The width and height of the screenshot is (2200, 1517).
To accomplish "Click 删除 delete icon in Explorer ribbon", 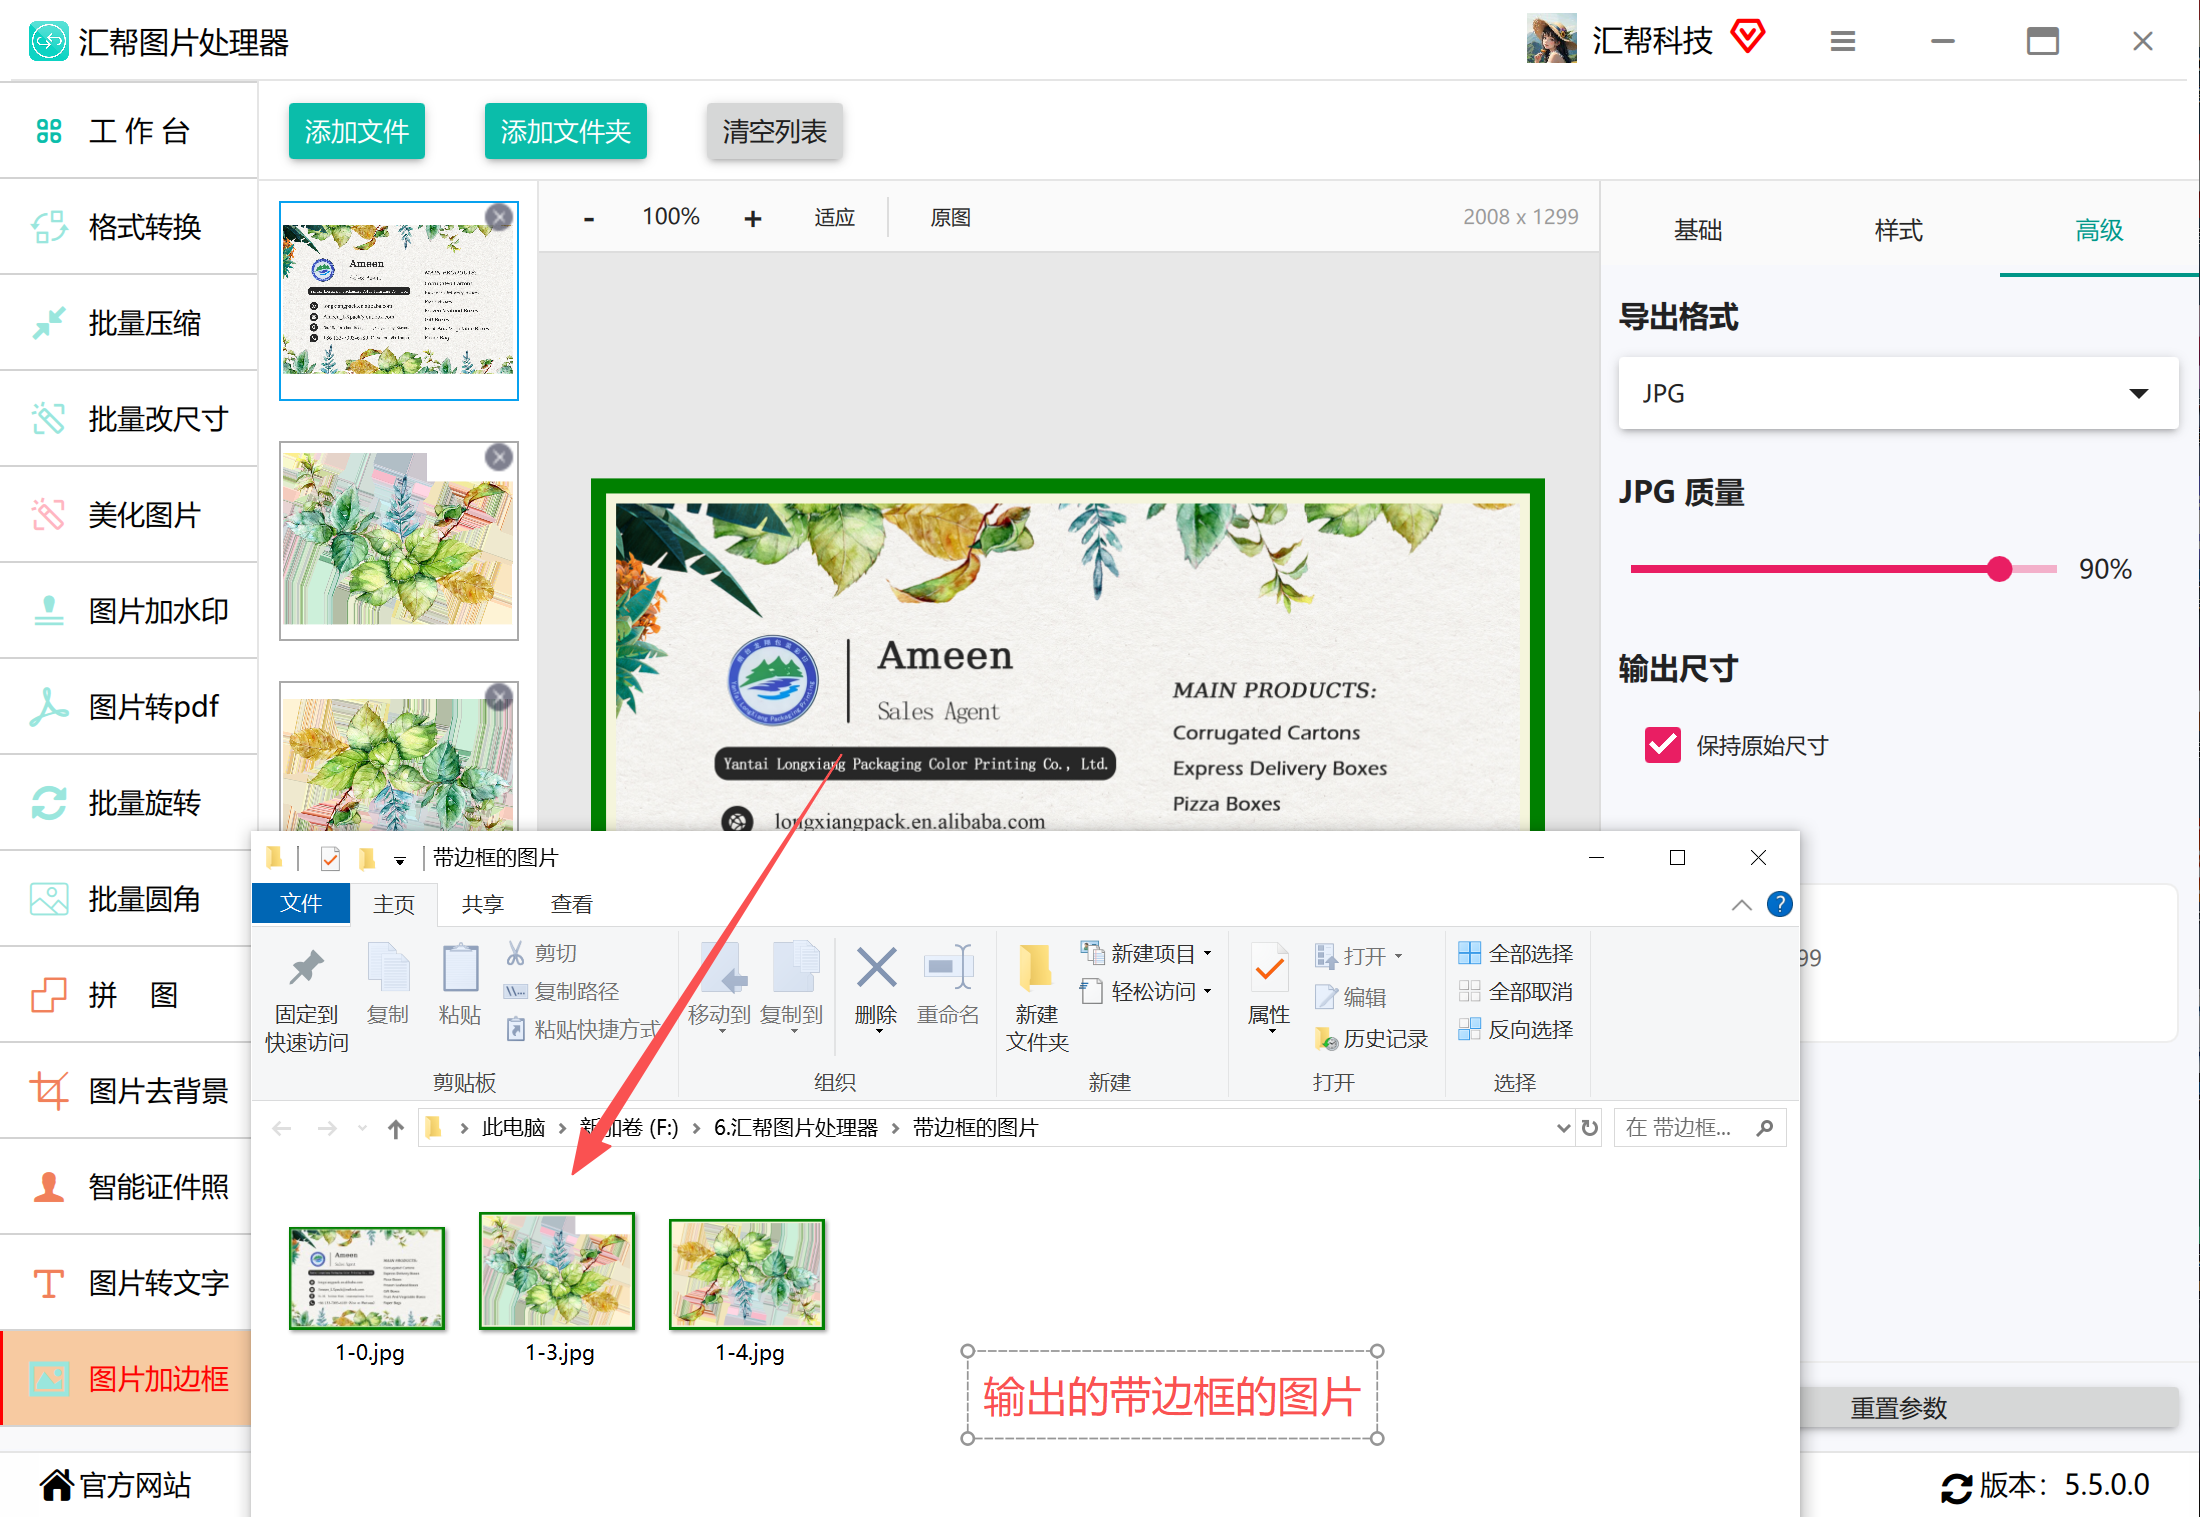I will [x=876, y=986].
